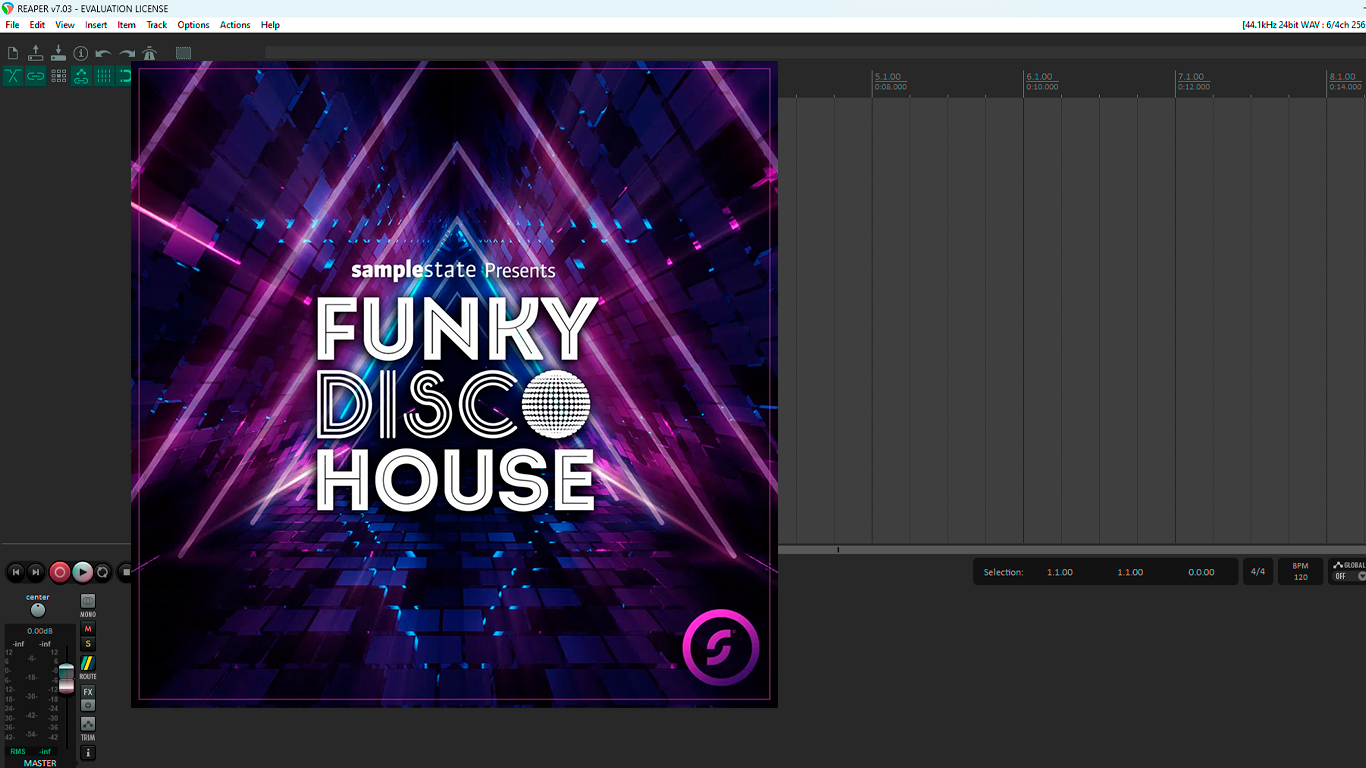Screen dimensions: 1366x768
Task: Open the Help menu
Action: (x=270, y=24)
